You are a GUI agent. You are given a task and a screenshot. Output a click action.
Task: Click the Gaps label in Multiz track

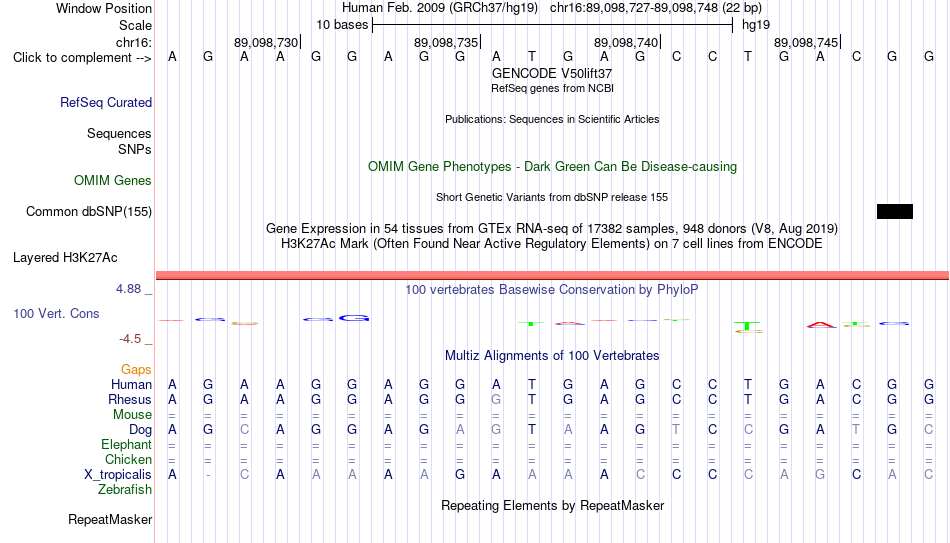[136, 370]
